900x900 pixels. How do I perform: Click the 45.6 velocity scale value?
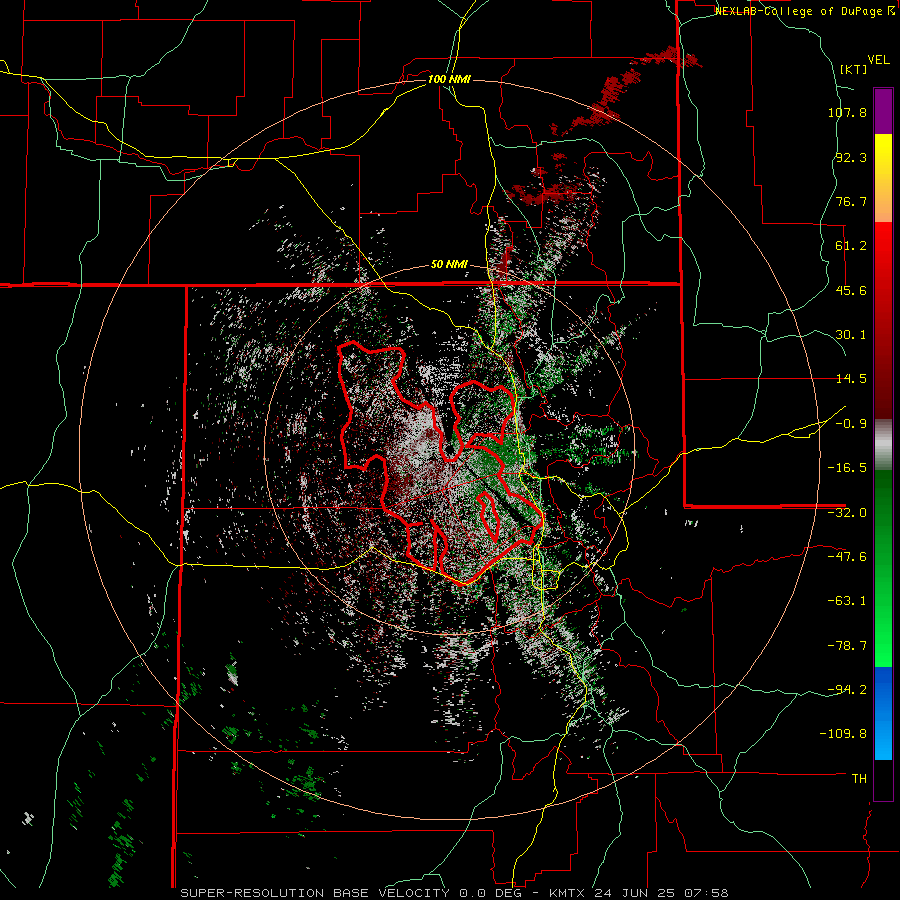[851, 290]
